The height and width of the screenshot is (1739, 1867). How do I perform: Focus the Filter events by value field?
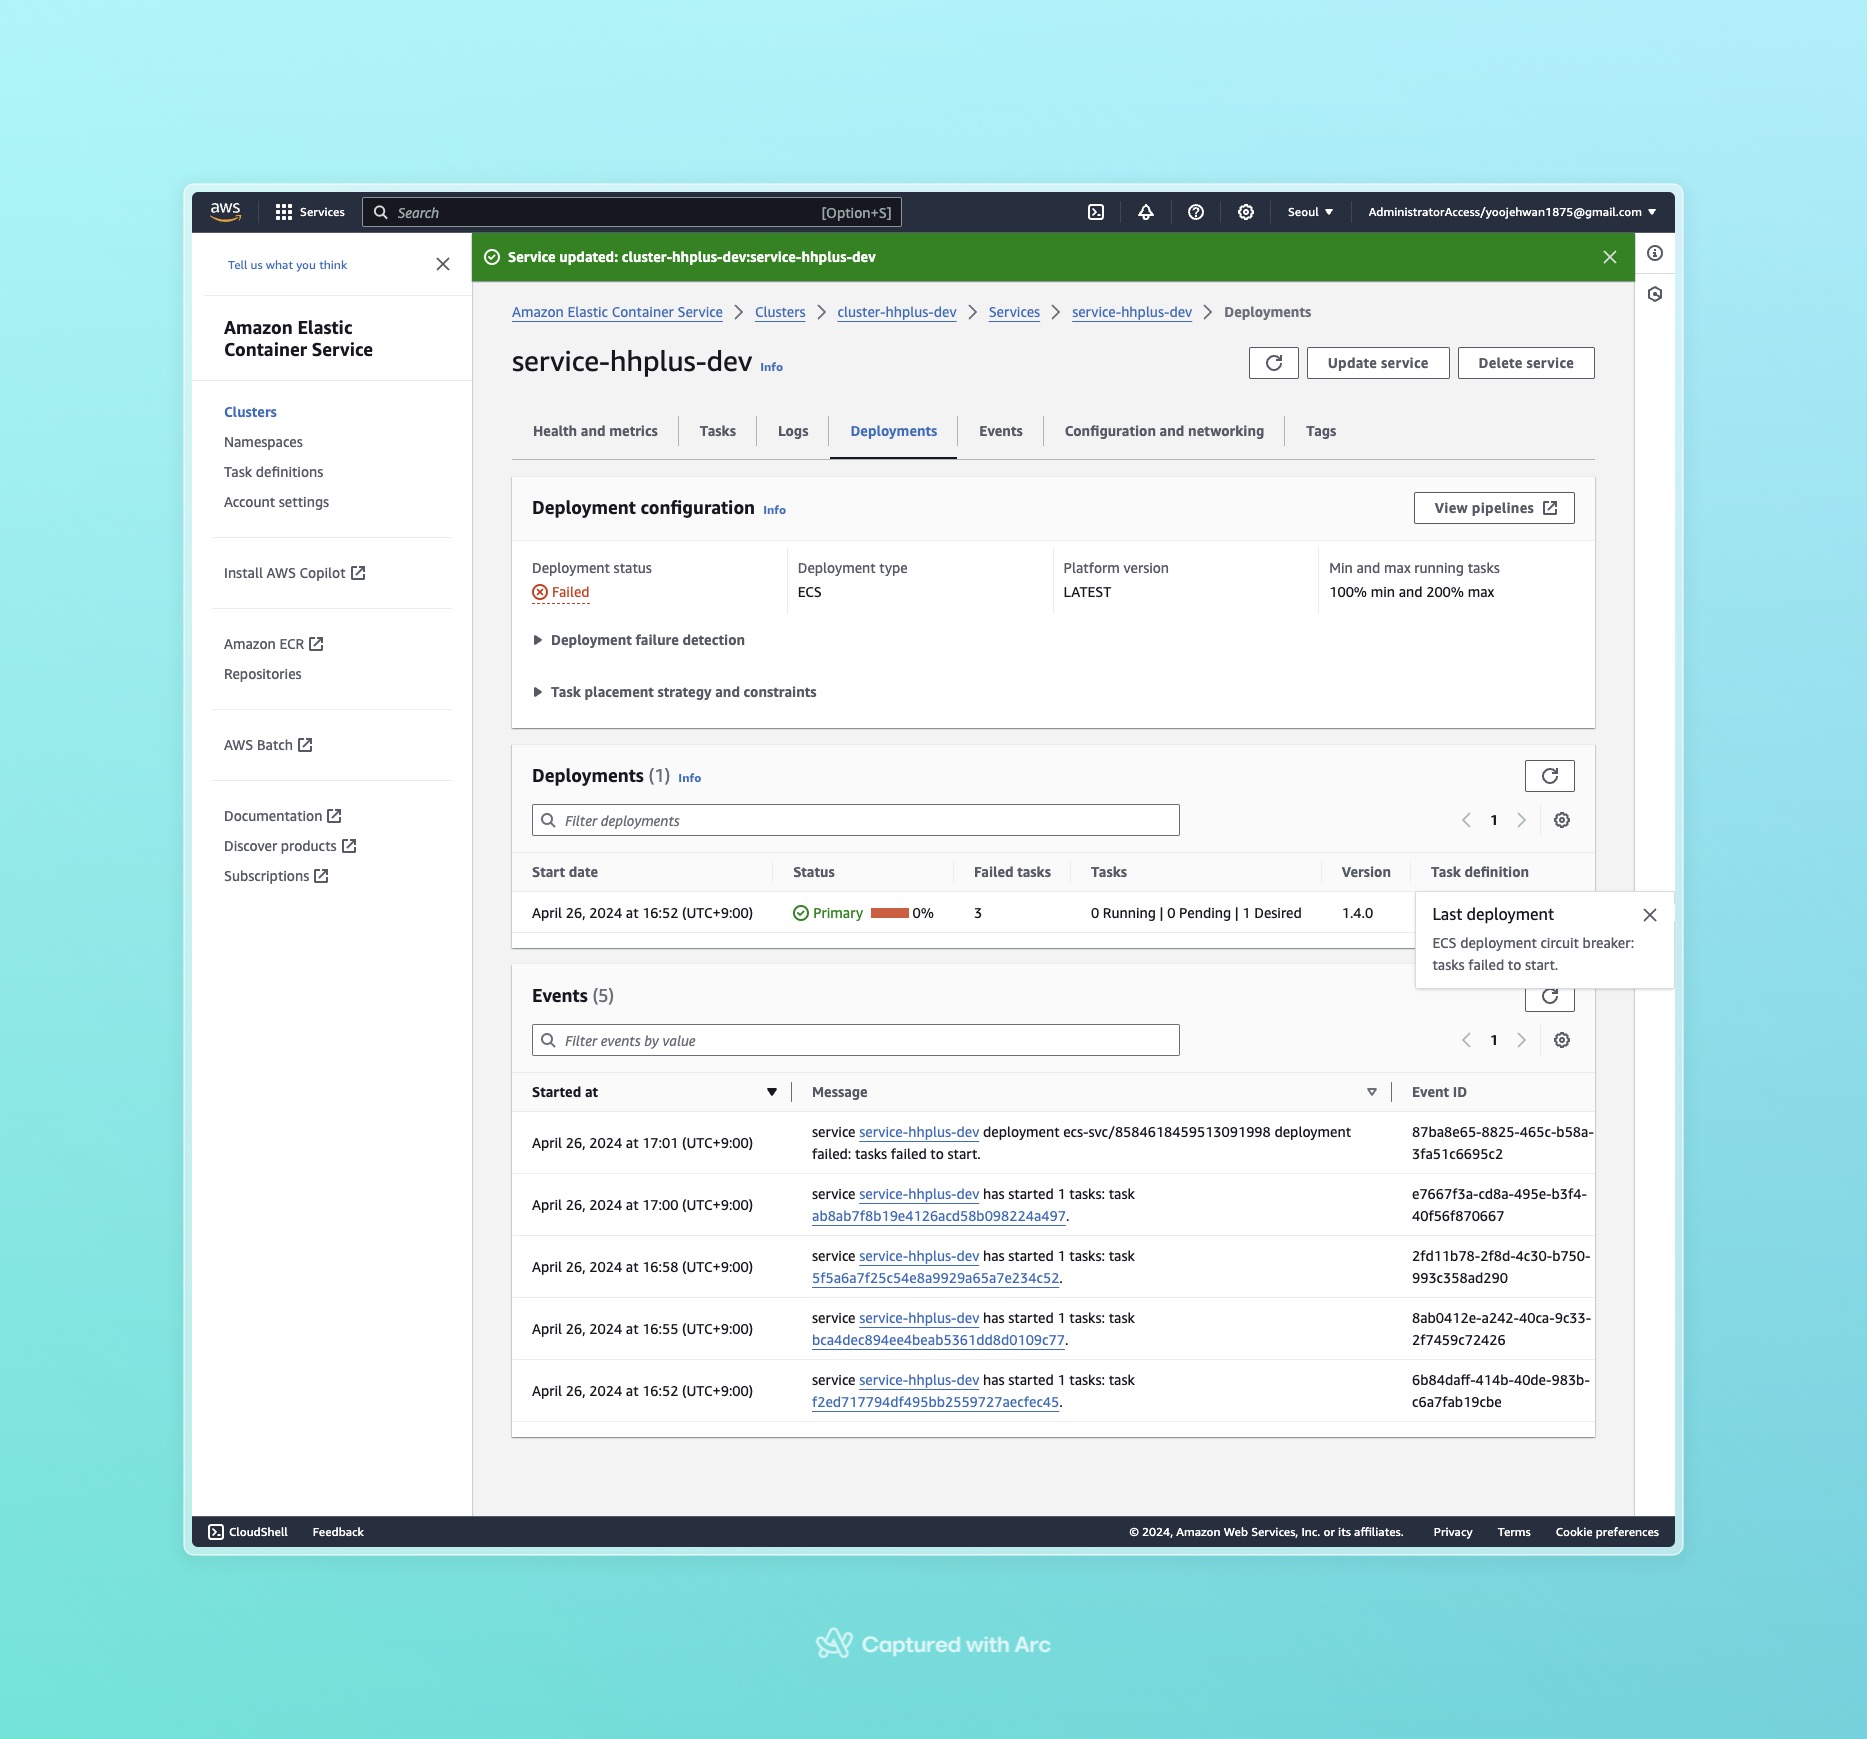(856, 1040)
